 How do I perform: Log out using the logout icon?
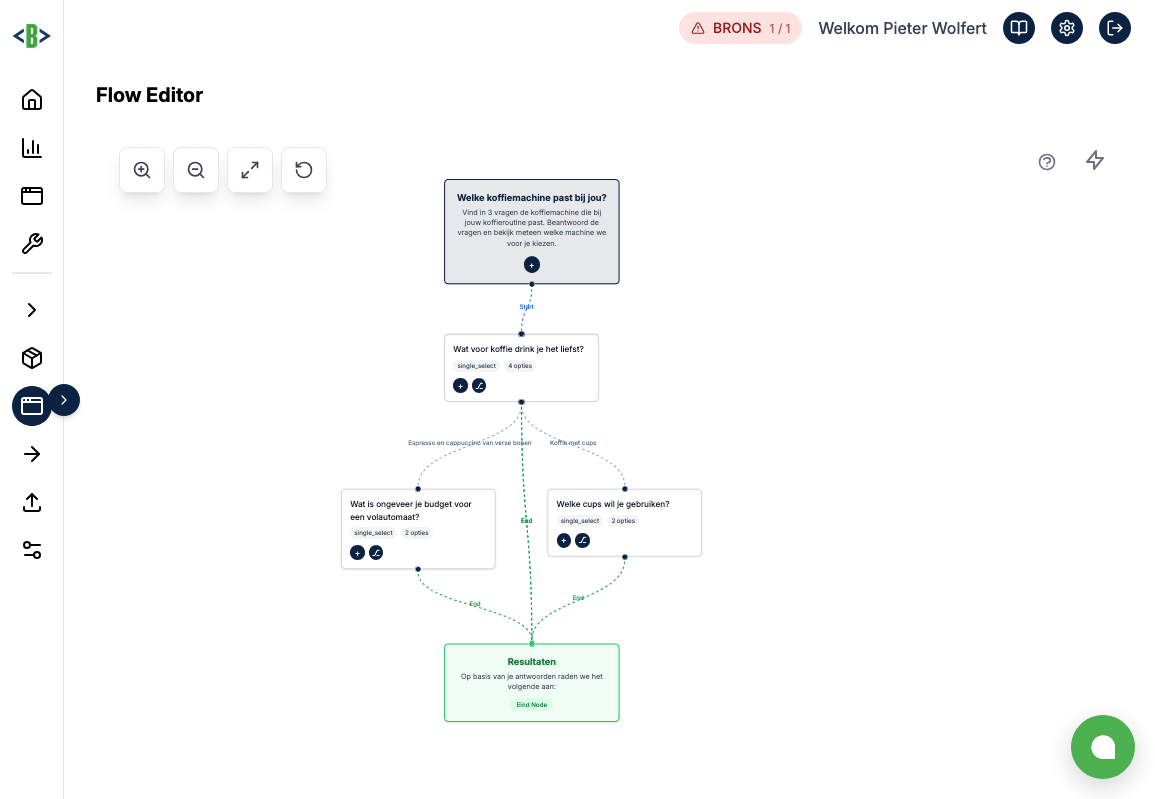[1115, 28]
